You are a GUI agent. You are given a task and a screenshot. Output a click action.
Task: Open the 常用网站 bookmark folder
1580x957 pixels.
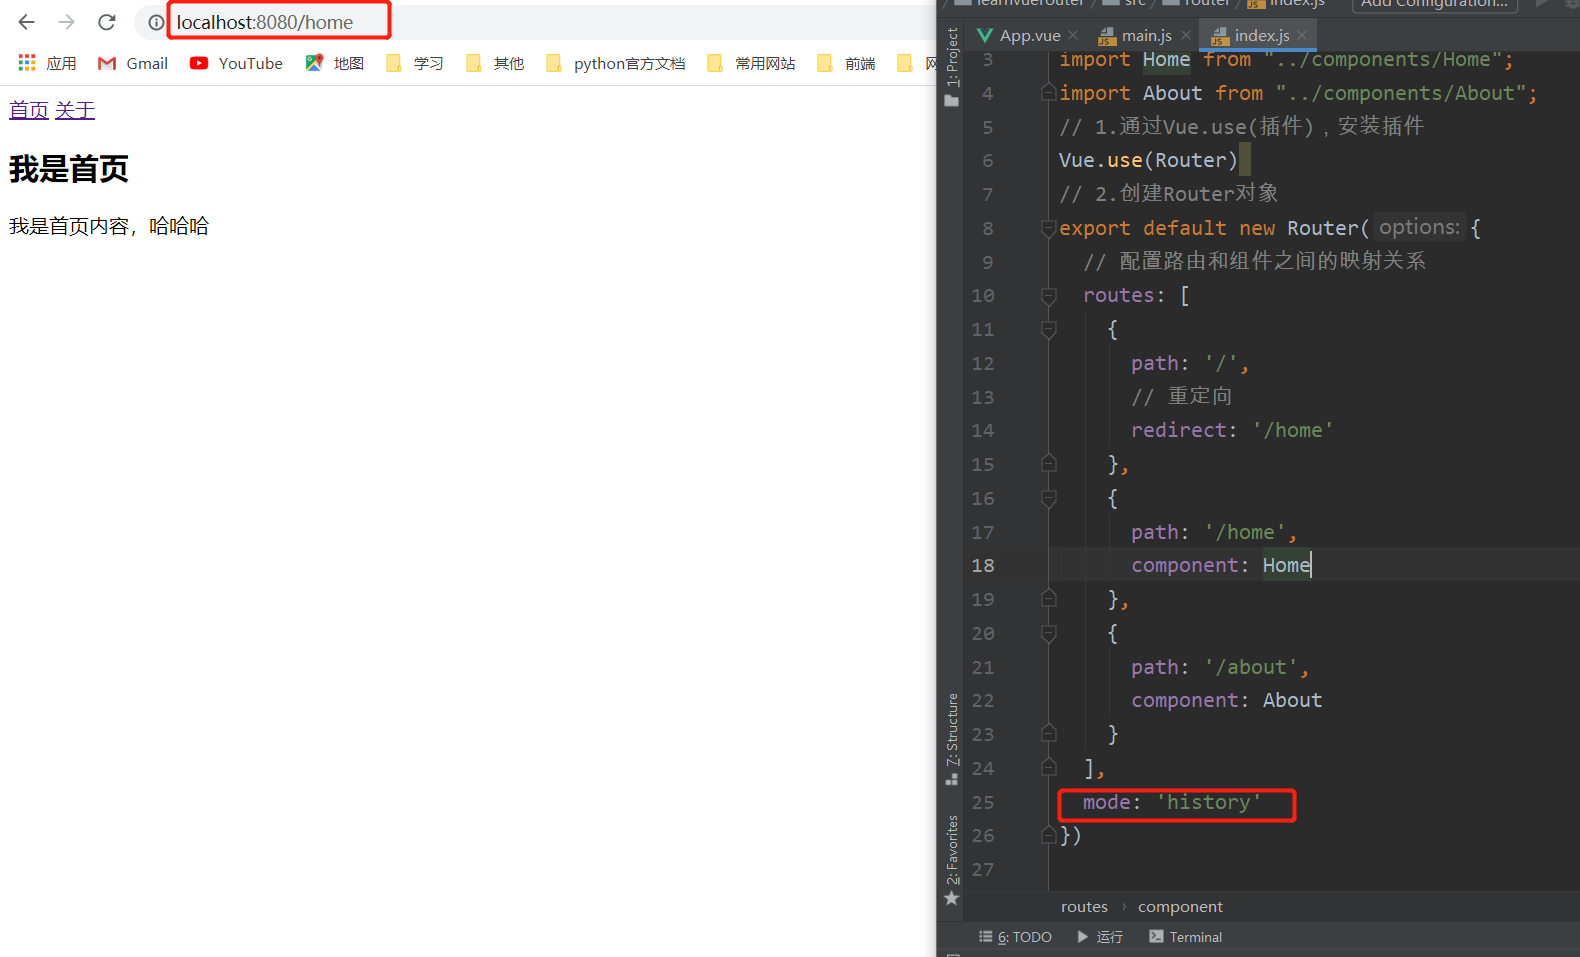[x=751, y=63]
